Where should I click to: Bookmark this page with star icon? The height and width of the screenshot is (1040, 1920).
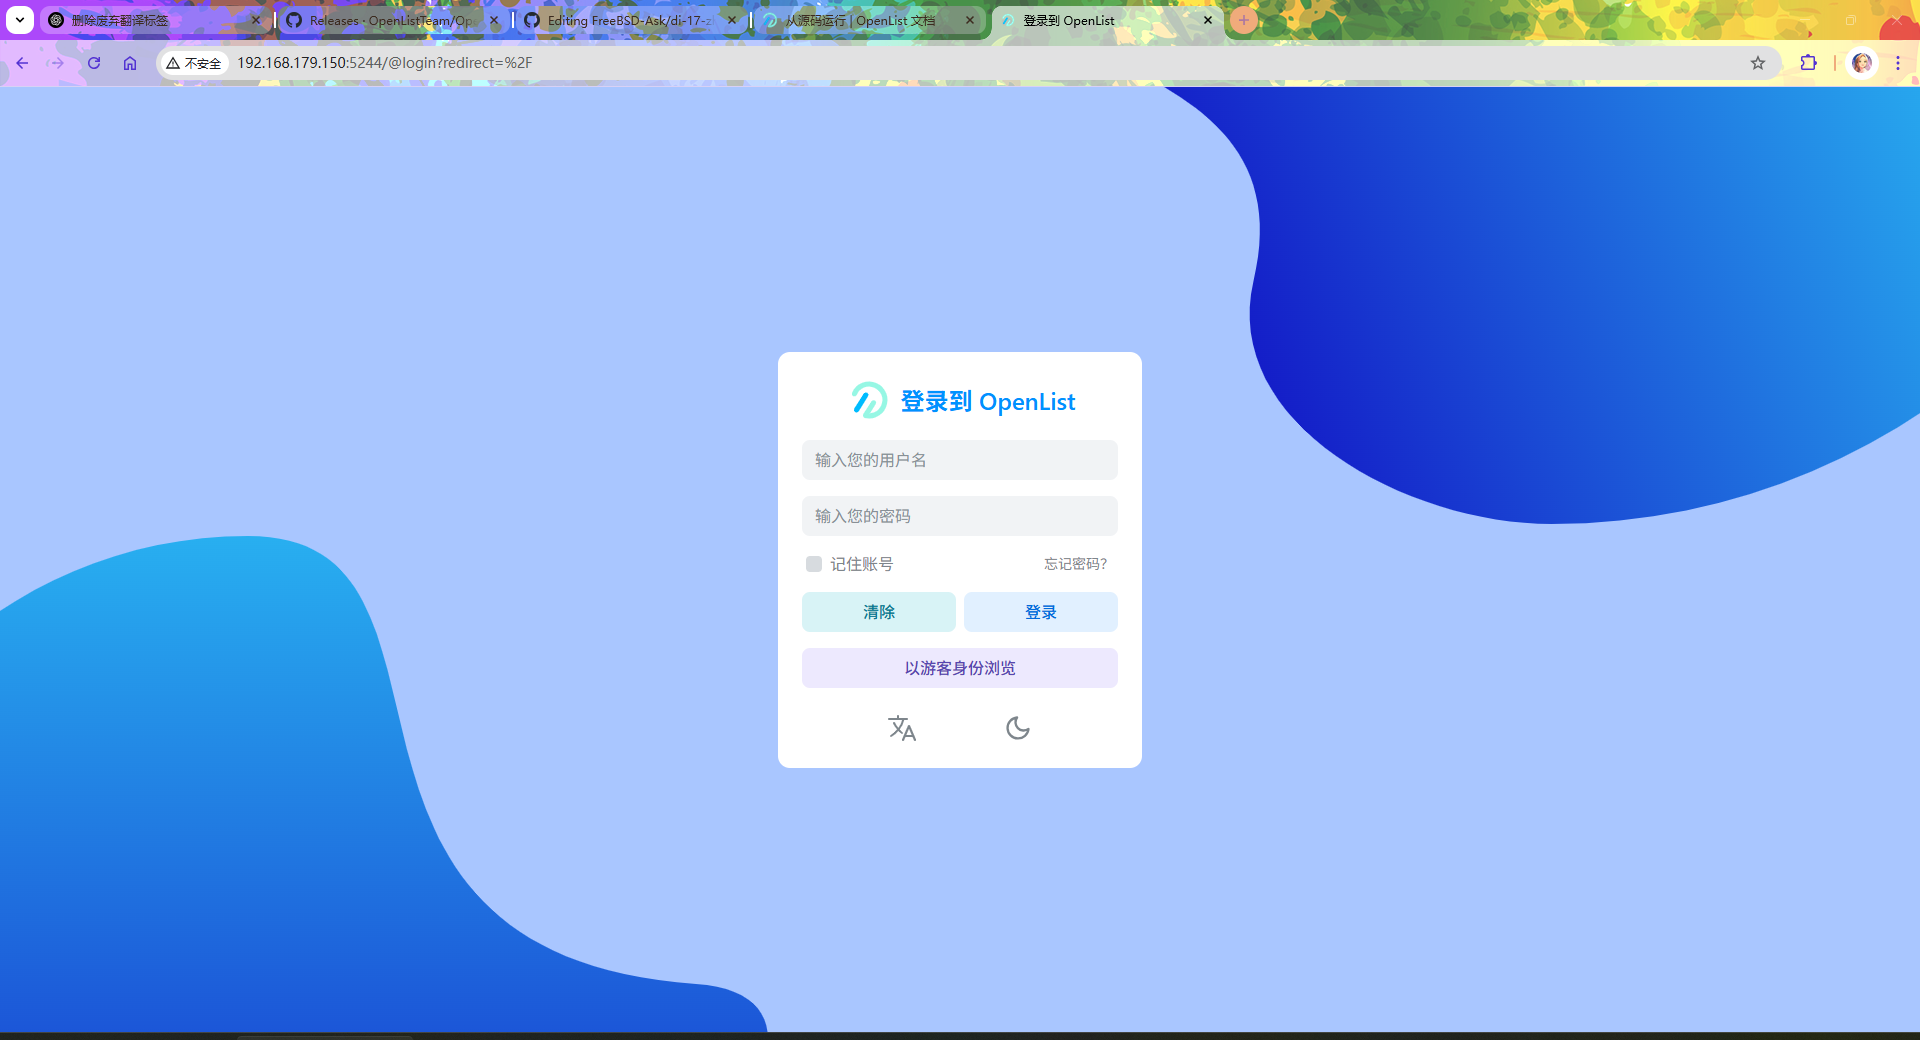(x=1758, y=63)
